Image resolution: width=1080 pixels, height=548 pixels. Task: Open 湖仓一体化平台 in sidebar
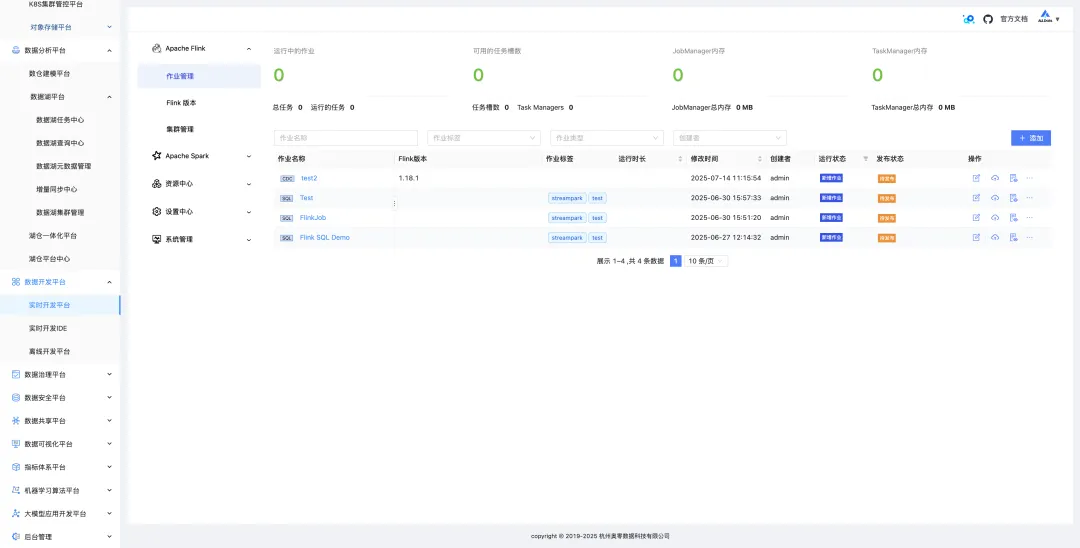[x=52, y=235]
